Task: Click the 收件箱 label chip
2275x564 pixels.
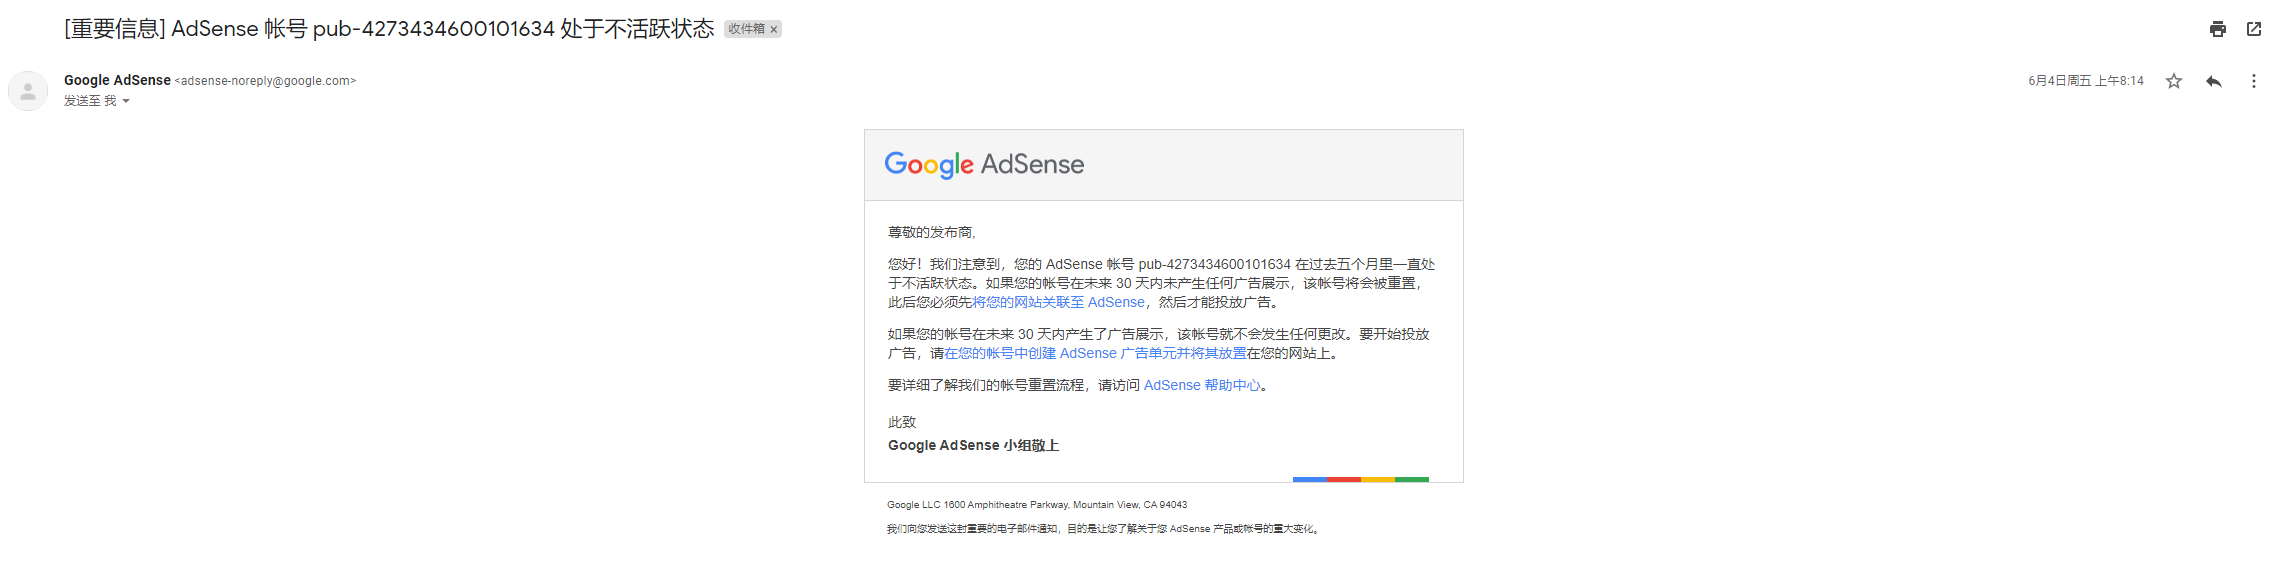Action: pyautogui.click(x=746, y=29)
